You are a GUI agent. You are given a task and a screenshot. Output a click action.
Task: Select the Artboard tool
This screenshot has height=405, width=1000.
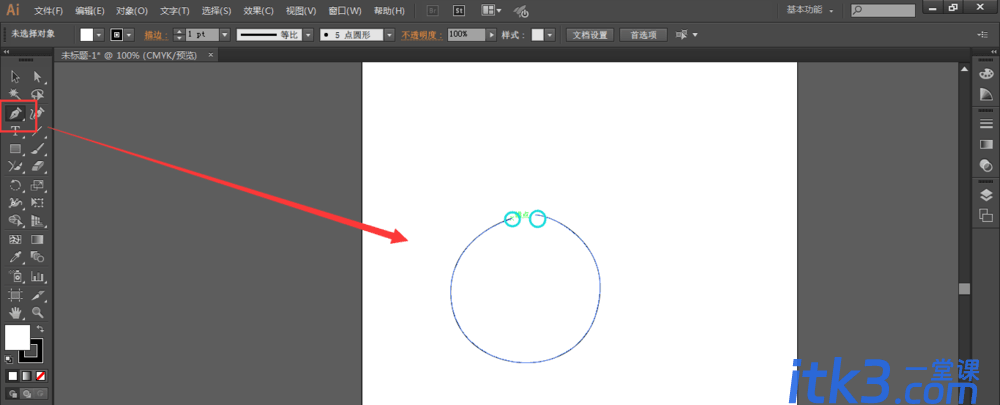click(15, 295)
